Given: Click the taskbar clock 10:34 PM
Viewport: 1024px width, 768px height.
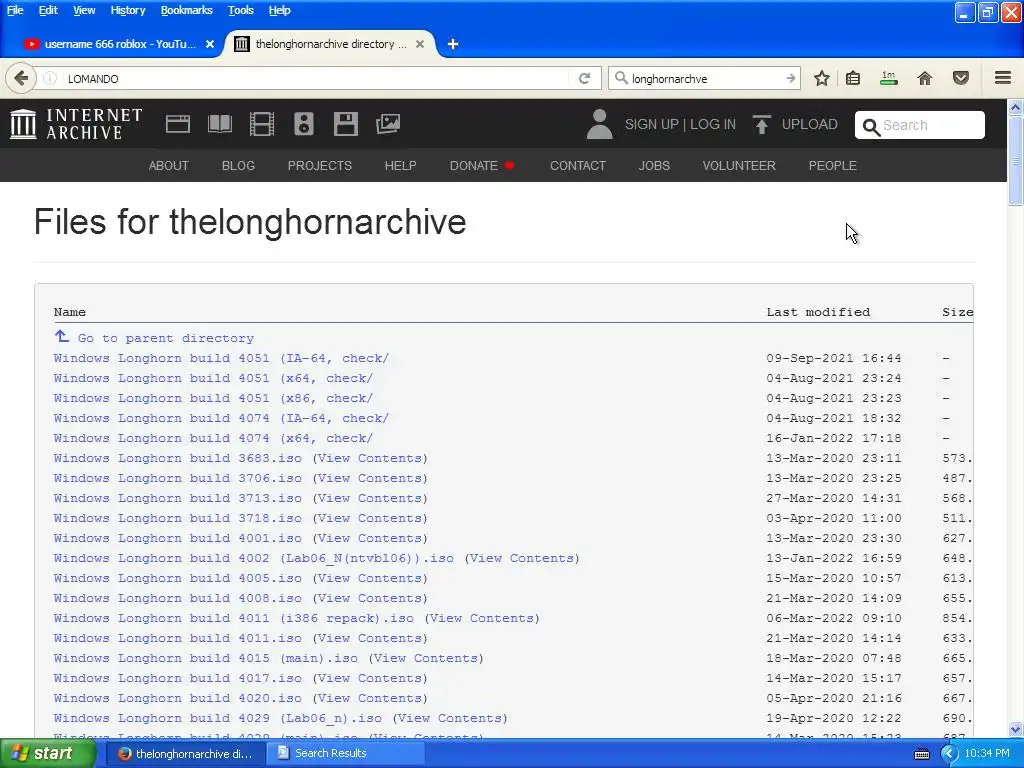Looking at the screenshot, I should (987, 754).
